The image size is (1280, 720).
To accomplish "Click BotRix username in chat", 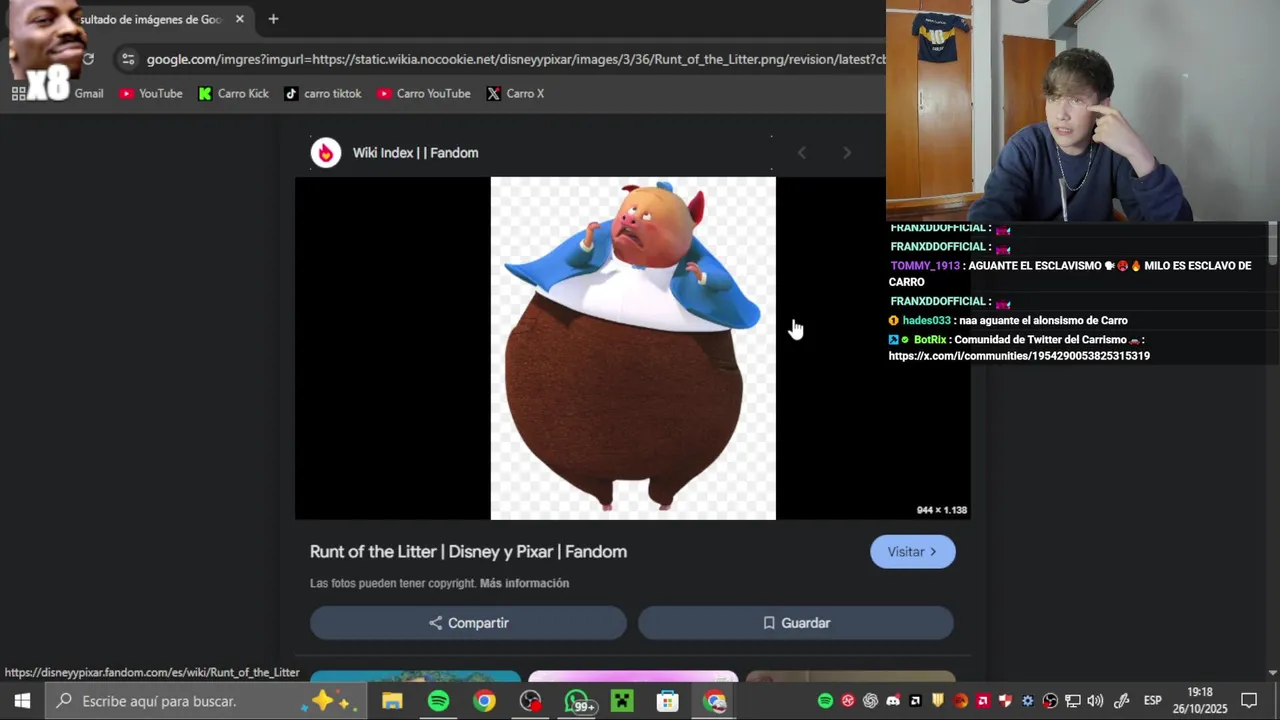I will tap(930, 340).
